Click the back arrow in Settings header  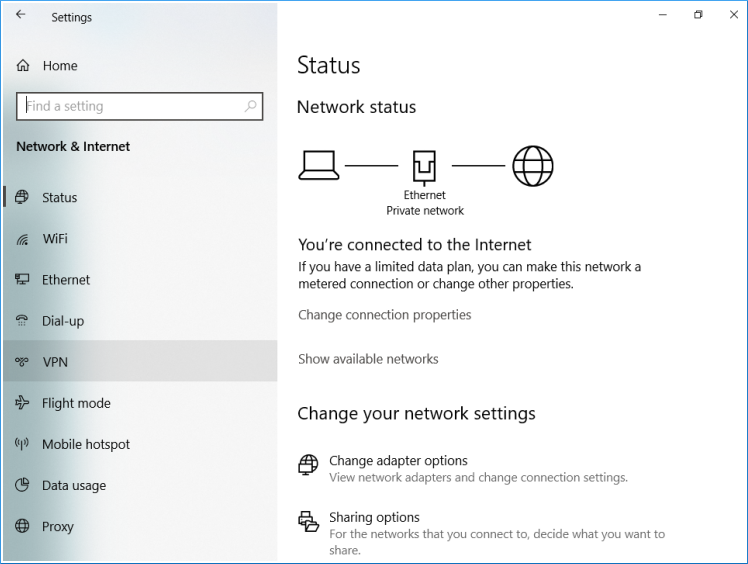21,16
